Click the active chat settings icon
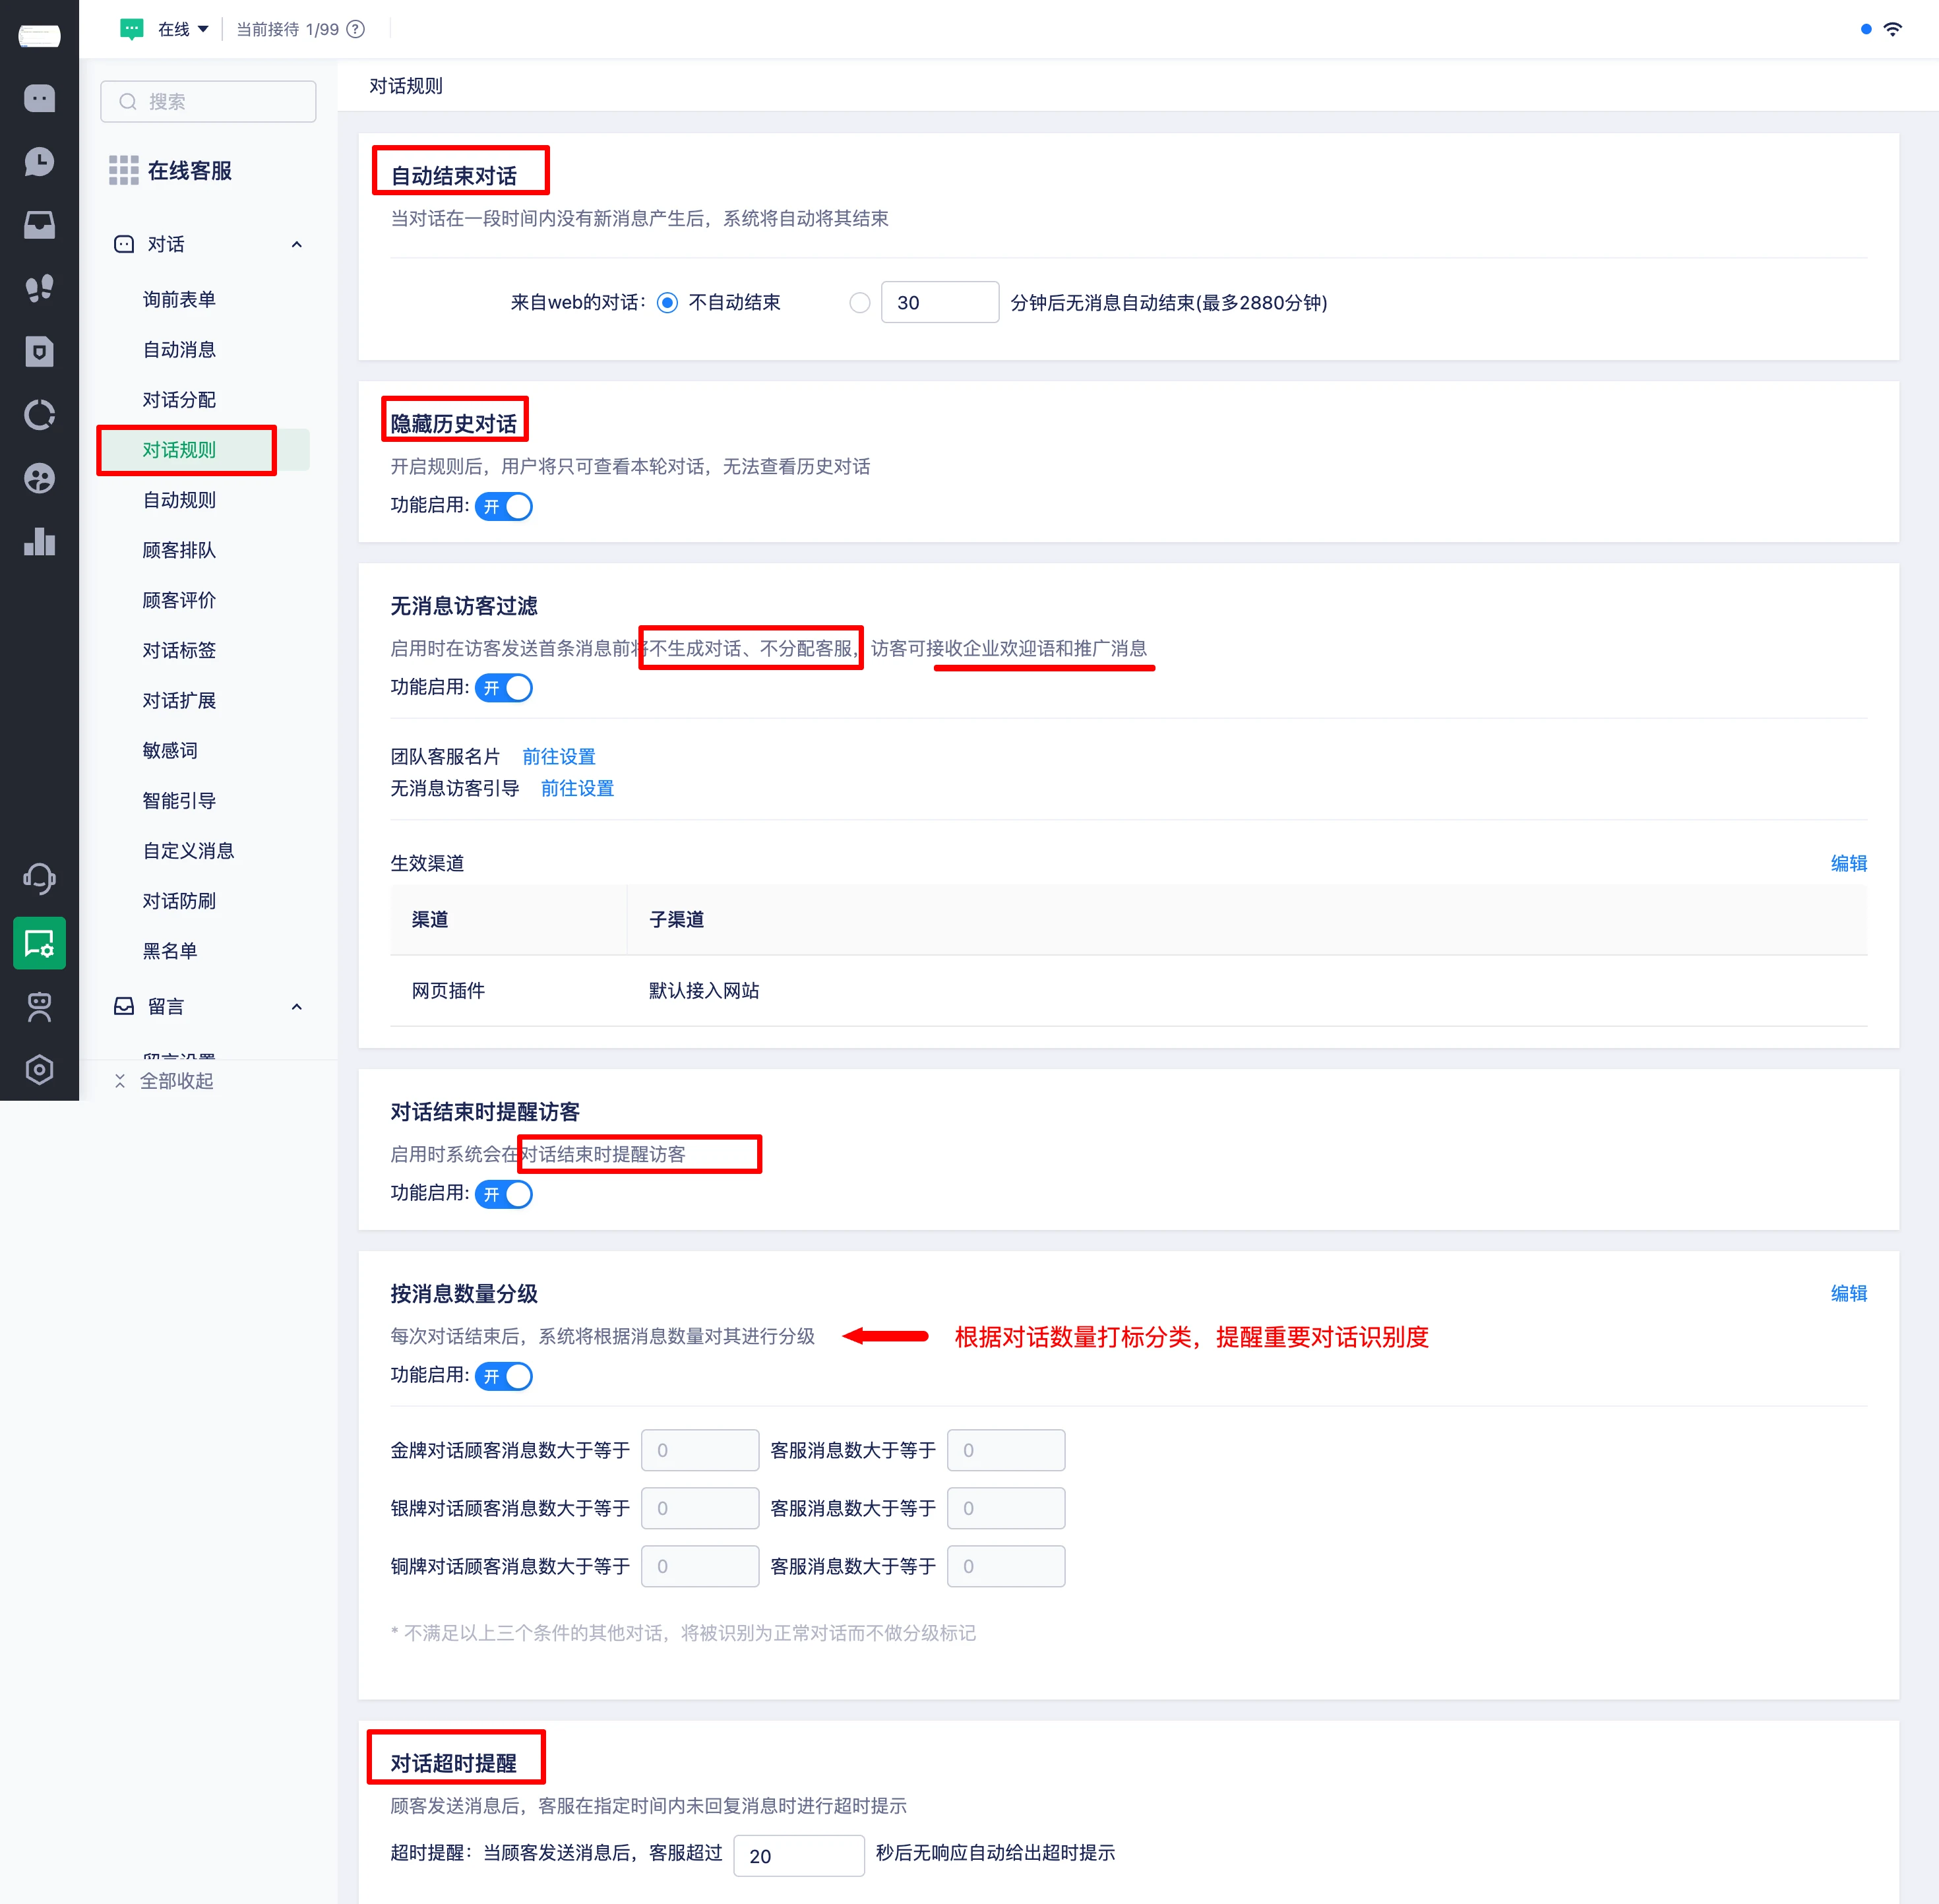 39,943
